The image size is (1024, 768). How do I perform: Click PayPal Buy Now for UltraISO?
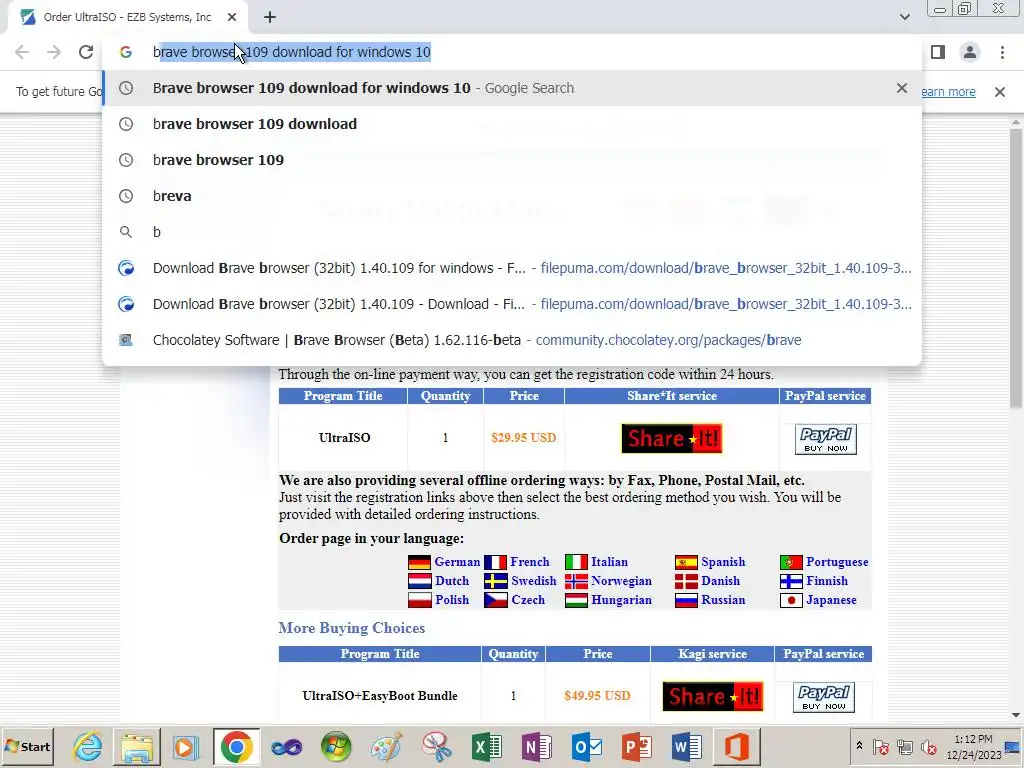click(x=825, y=439)
